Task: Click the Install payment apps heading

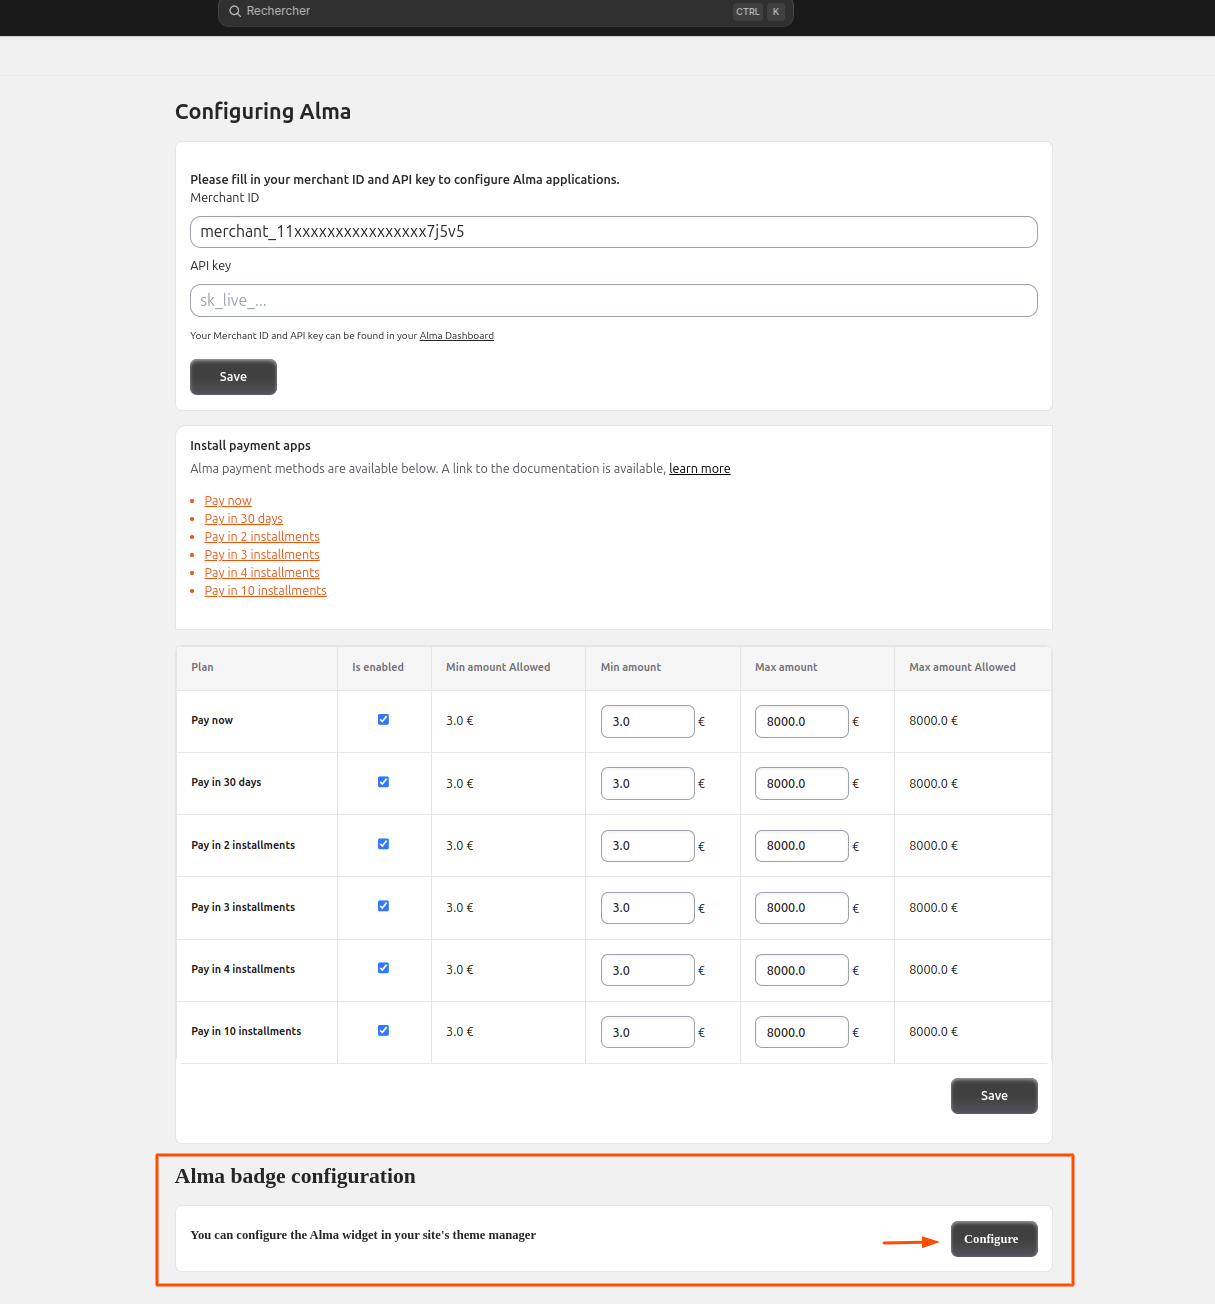Action: (x=250, y=446)
